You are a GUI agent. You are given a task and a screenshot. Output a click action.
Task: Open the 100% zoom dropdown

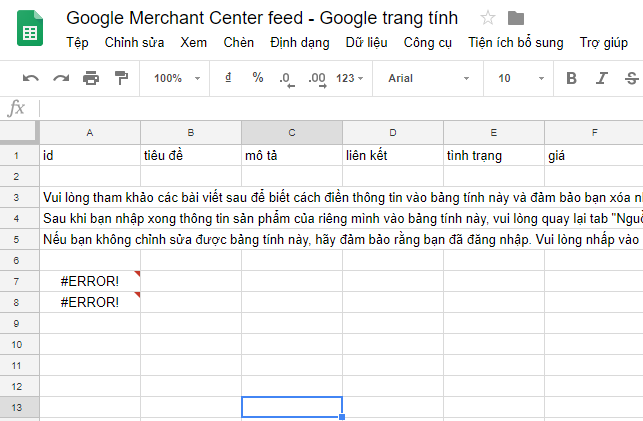tap(177, 78)
